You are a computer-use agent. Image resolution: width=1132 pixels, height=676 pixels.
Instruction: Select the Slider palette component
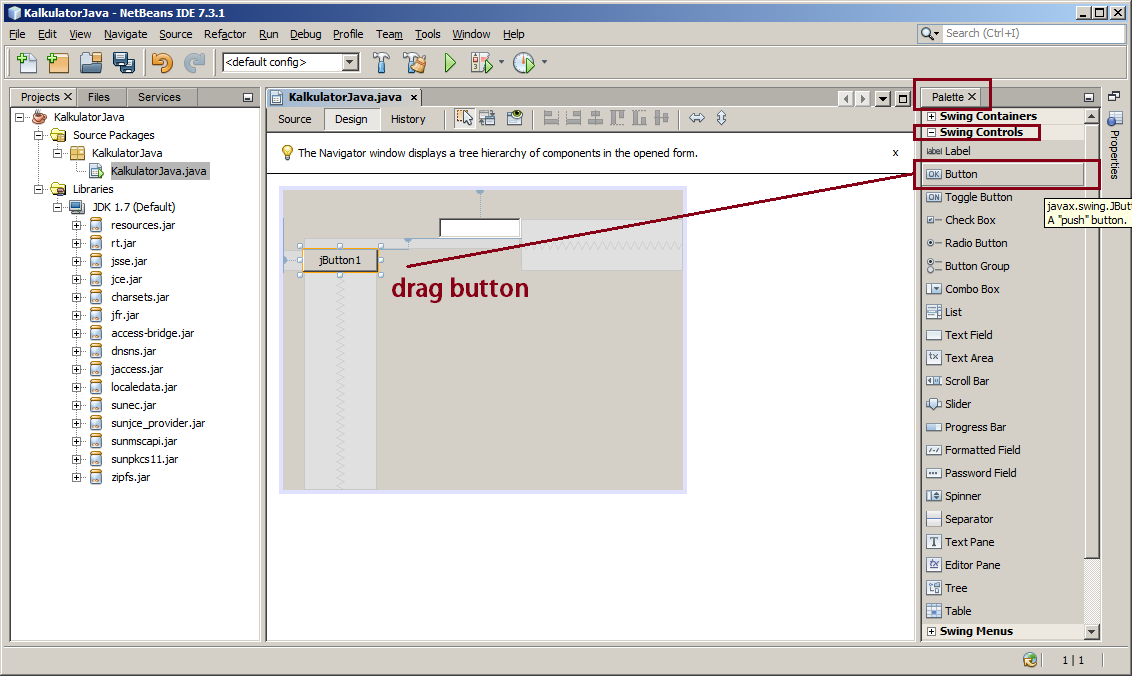pyautogui.click(x=1004, y=404)
